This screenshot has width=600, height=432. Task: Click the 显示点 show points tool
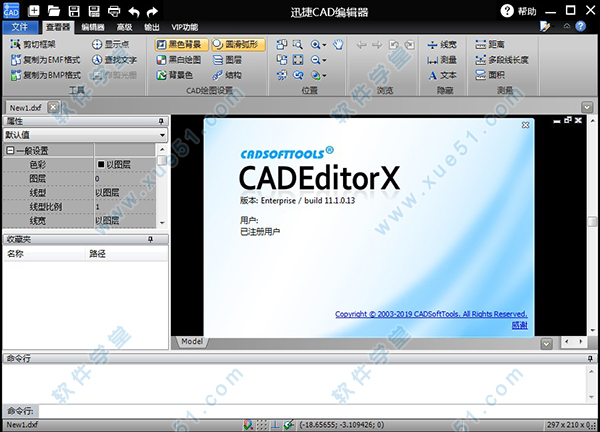pos(110,44)
